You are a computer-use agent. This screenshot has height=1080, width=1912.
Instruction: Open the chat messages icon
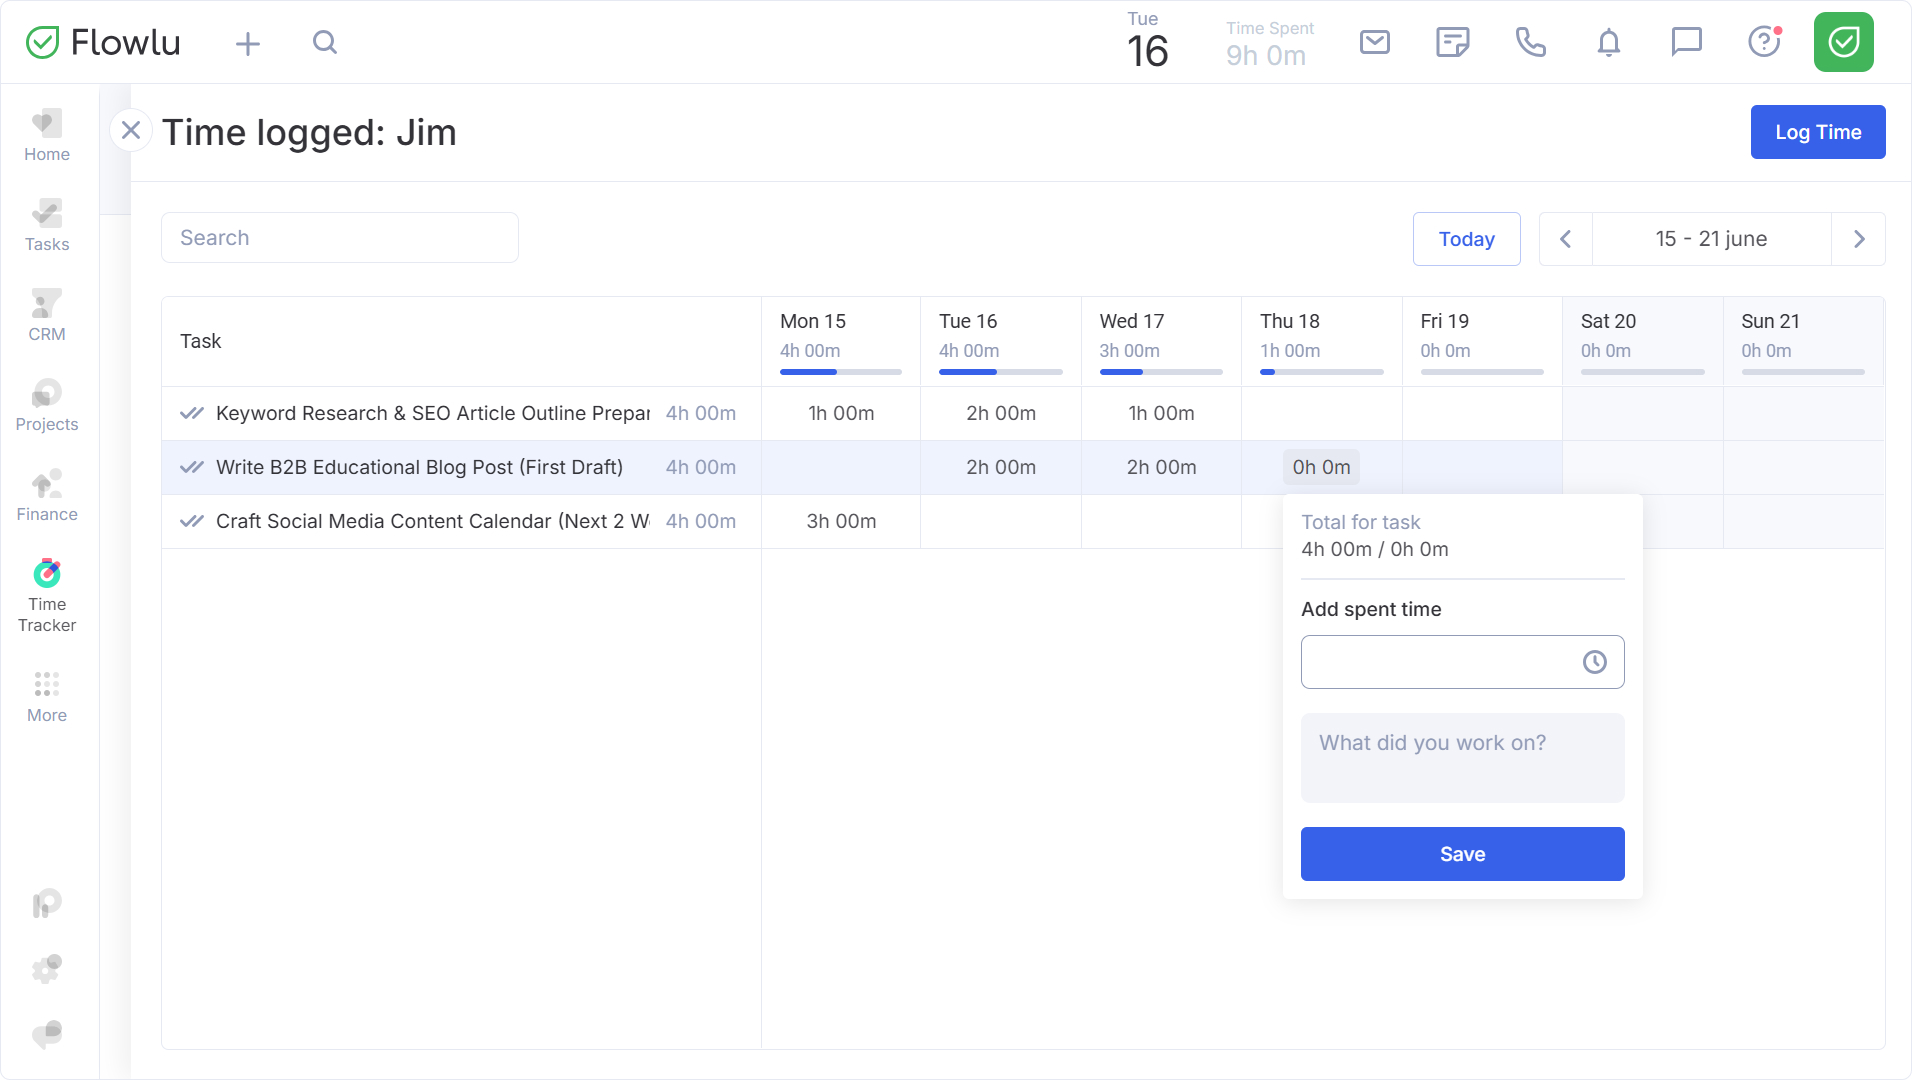point(1687,42)
